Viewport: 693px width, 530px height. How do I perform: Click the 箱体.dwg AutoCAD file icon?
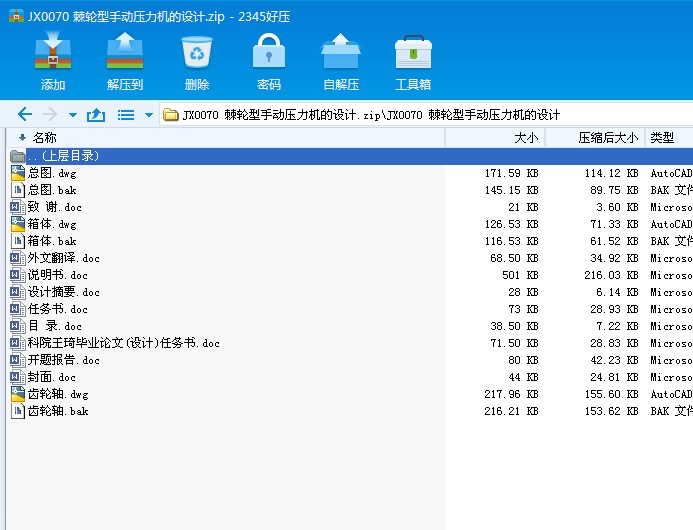(x=17, y=224)
